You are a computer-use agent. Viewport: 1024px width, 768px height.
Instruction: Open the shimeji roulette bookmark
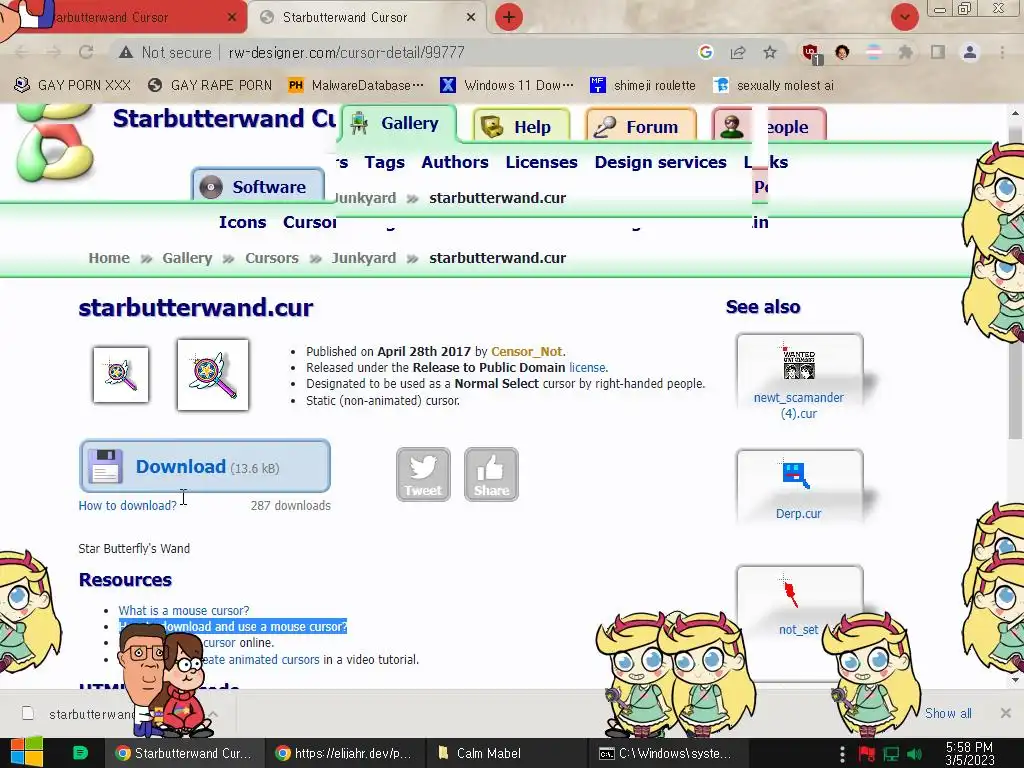(x=643, y=85)
